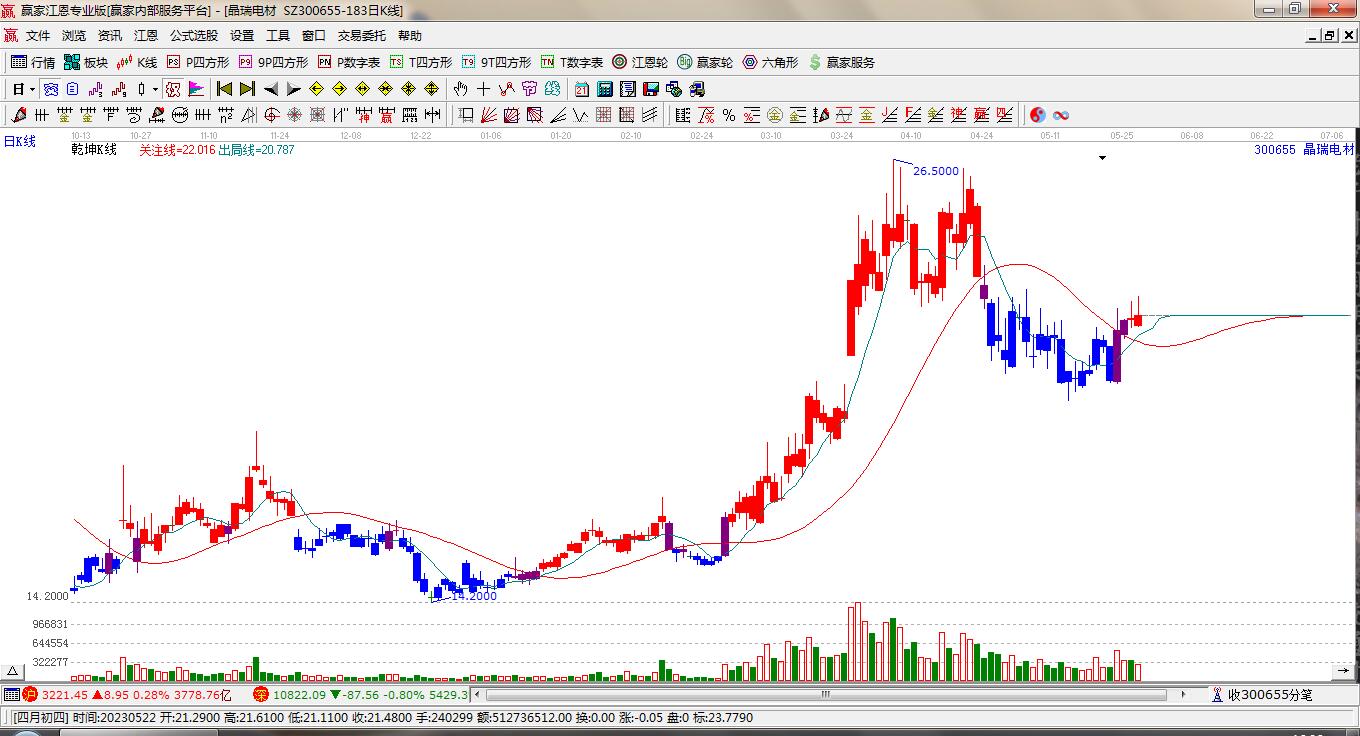Click the 出局线=20.787 value

pyautogui.click(x=256, y=150)
